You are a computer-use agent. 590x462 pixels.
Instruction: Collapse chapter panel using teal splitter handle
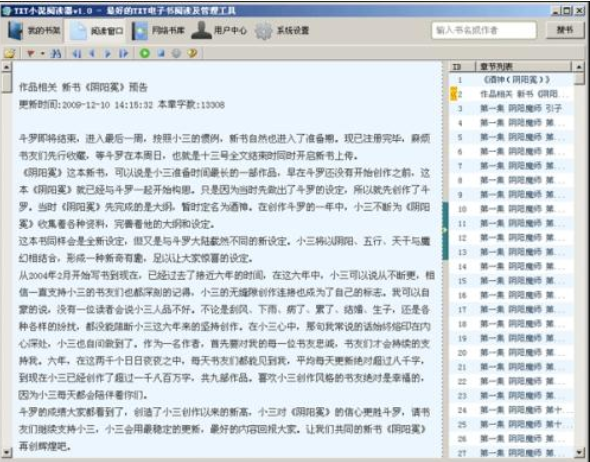(x=445, y=231)
